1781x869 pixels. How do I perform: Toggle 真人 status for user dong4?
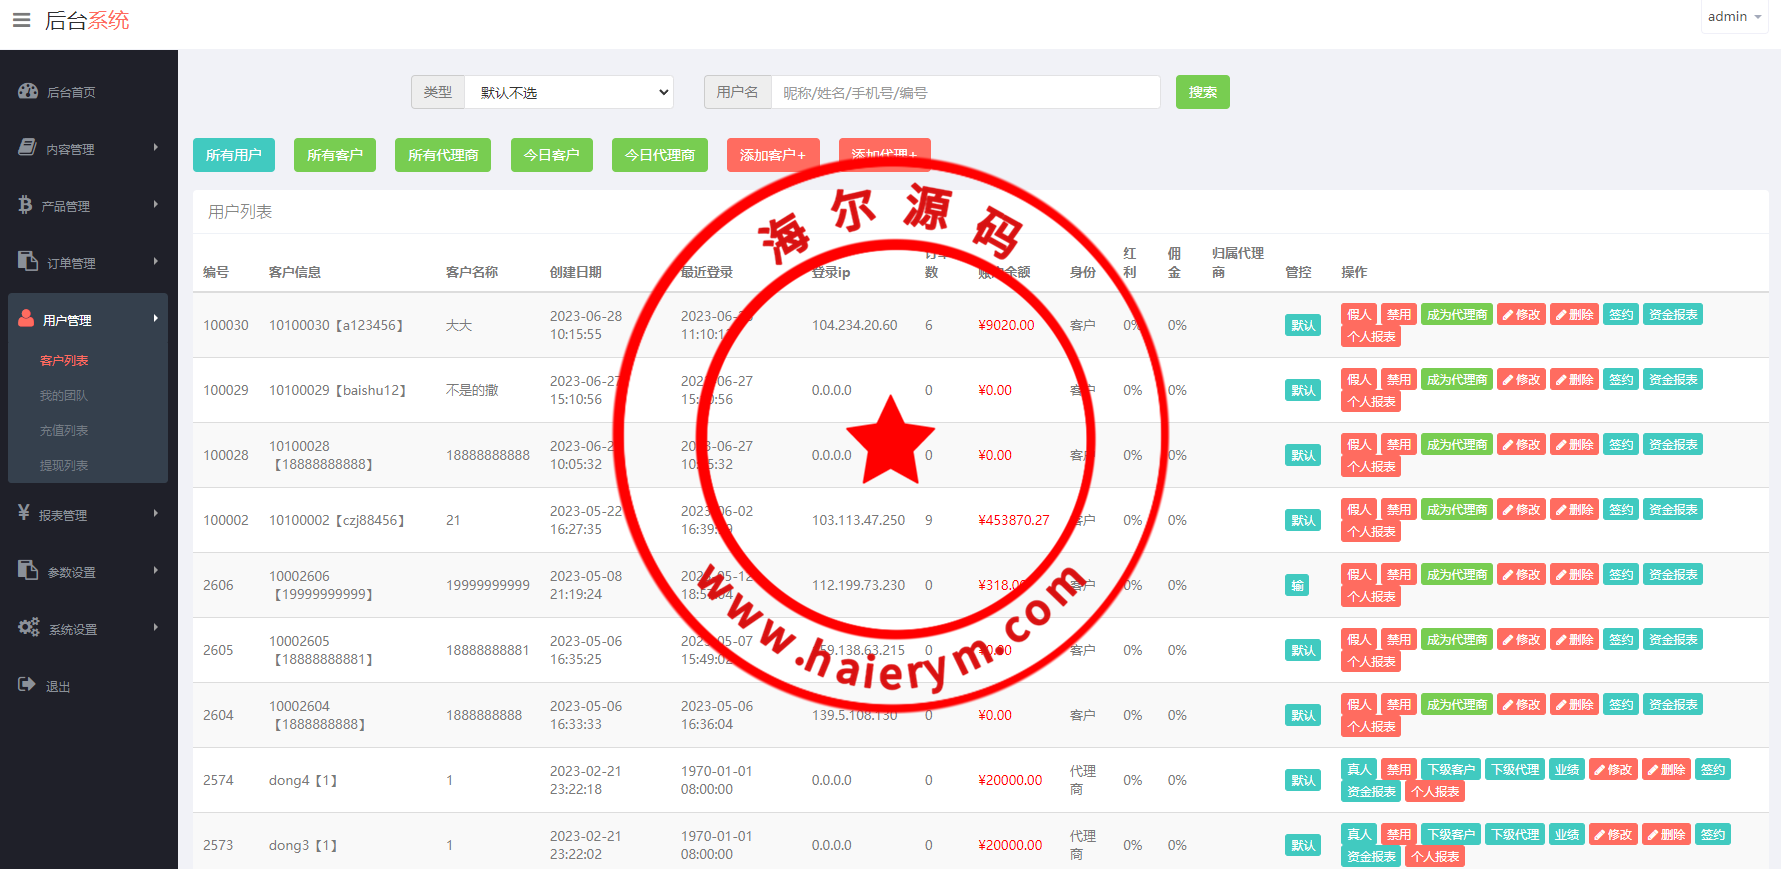click(x=1358, y=770)
